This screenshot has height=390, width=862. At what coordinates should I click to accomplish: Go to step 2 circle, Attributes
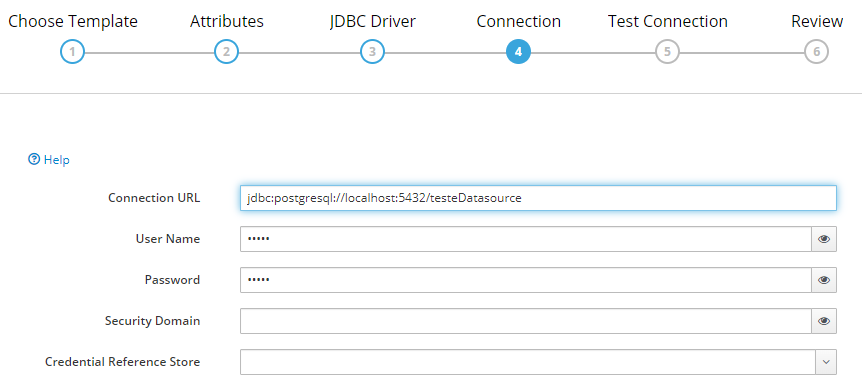[226, 52]
